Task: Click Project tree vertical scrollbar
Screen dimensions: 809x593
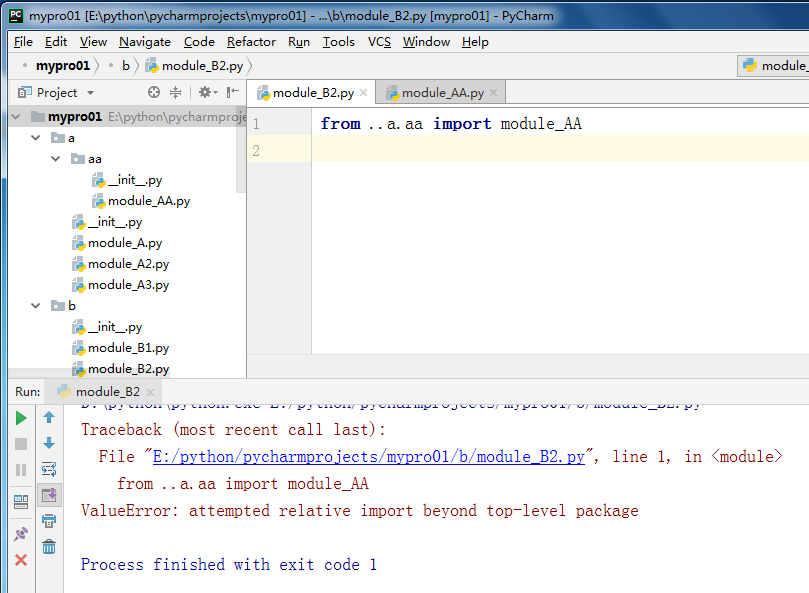Action: [x=240, y=151]
